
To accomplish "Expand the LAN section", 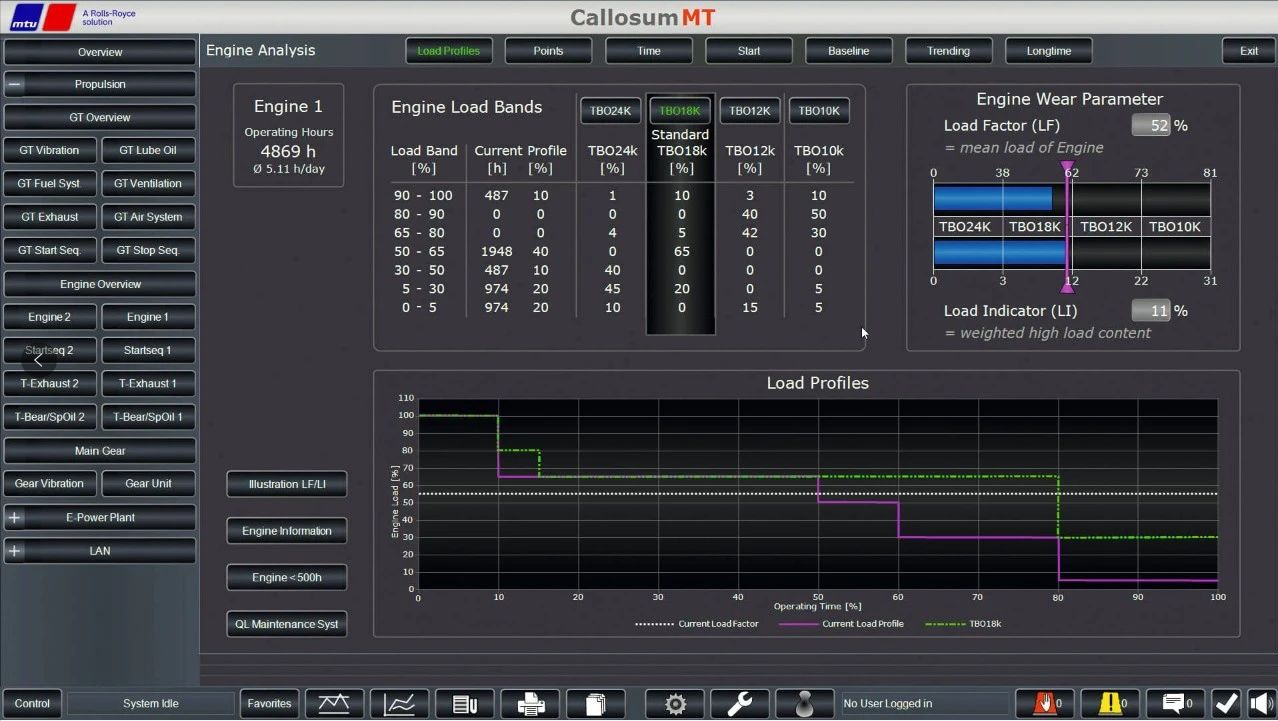I will [15, 551].
